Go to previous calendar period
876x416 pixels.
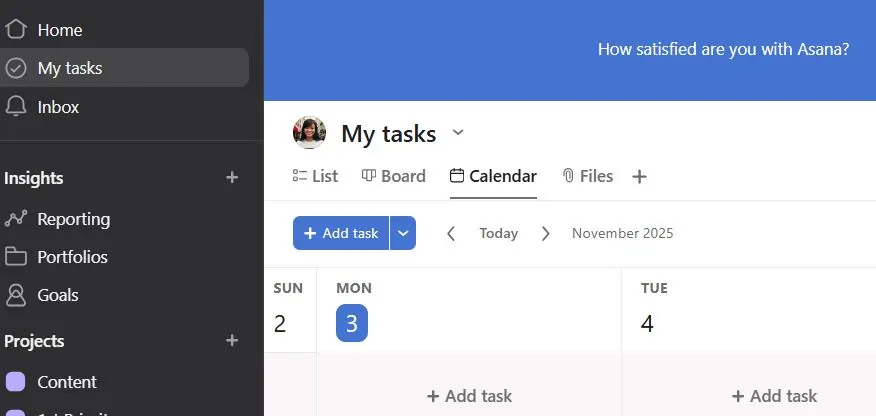point(451,233)
